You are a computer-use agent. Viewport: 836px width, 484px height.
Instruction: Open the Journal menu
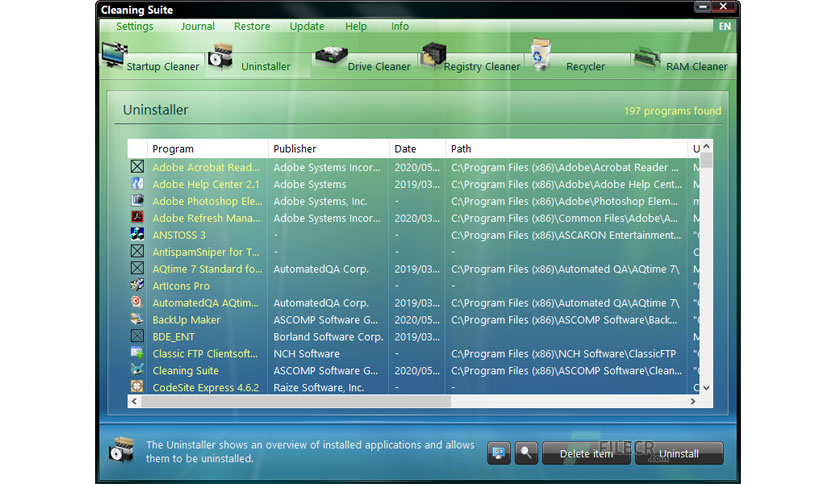click(x=197, y=26)
